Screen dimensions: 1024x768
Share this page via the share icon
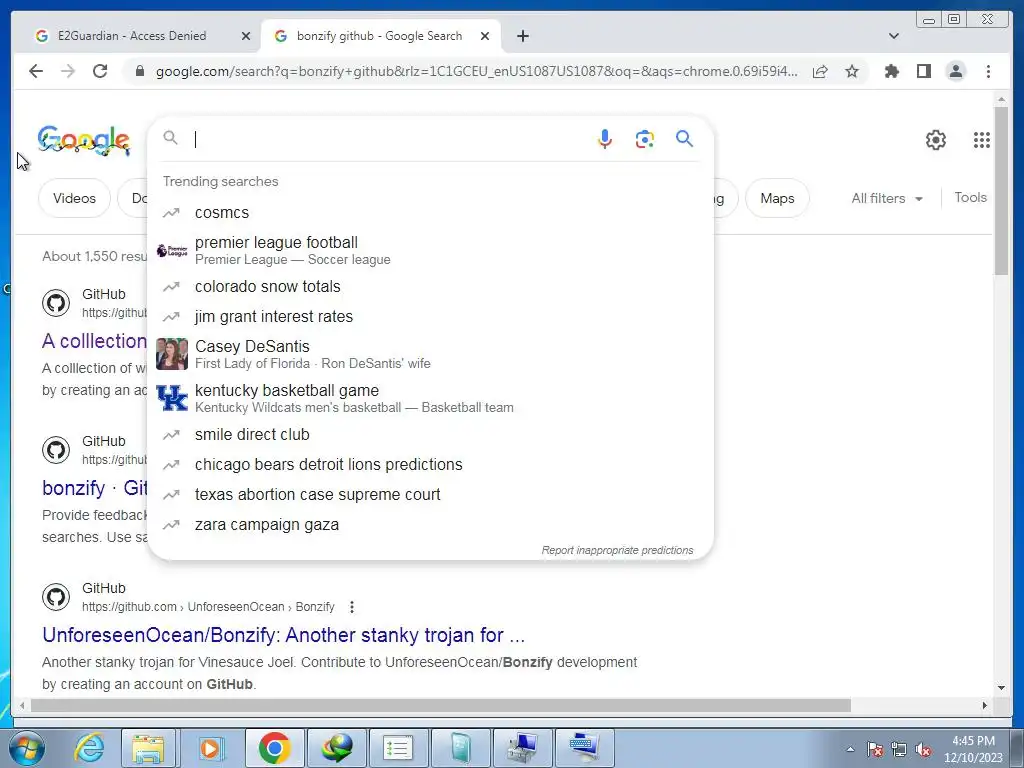click(820, 71)
